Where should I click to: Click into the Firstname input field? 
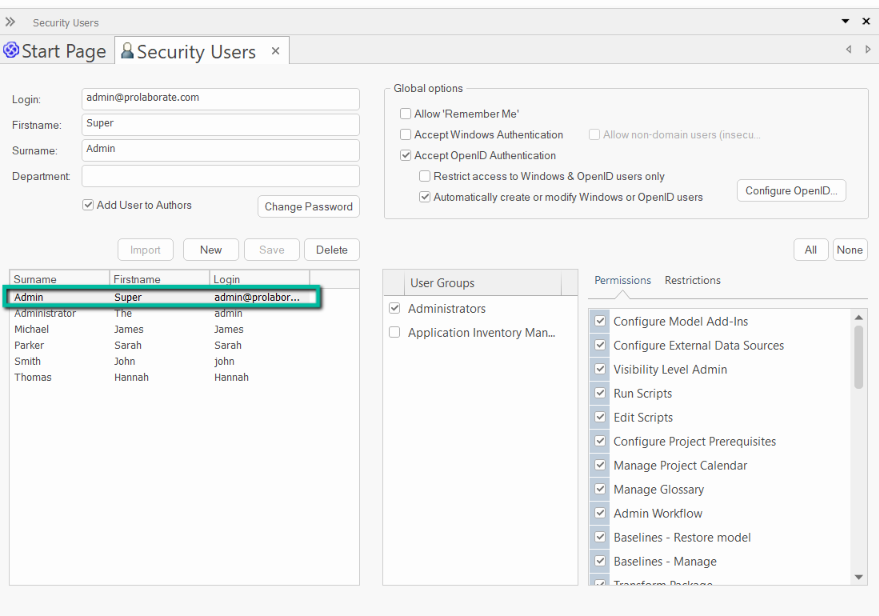pyautogui.click(x=220, y=124)
